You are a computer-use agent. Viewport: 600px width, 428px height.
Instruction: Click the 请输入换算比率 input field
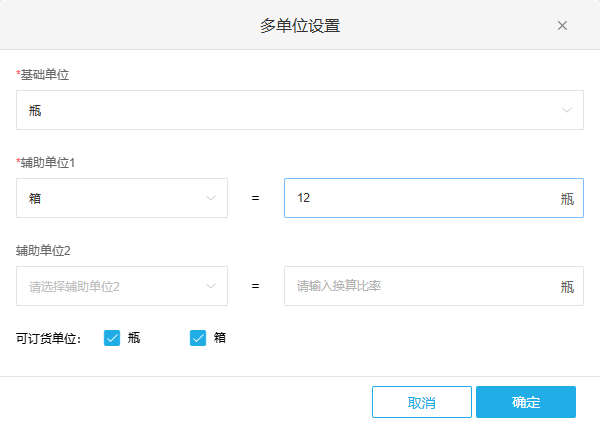coord(434,286)
